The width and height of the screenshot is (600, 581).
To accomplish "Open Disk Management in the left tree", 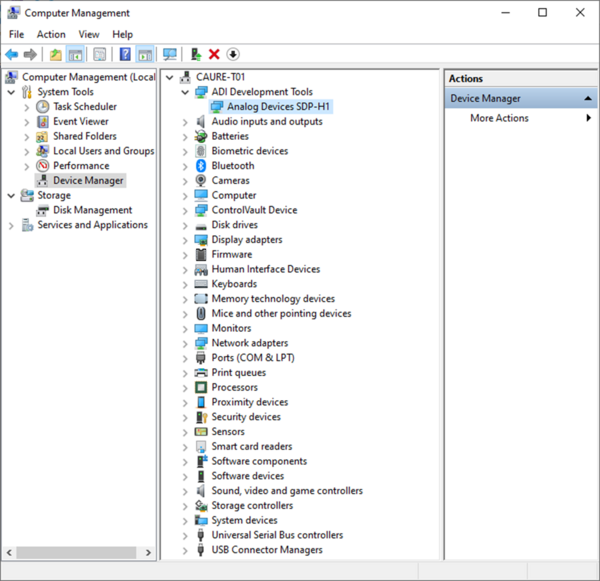I will coord(92,210).
